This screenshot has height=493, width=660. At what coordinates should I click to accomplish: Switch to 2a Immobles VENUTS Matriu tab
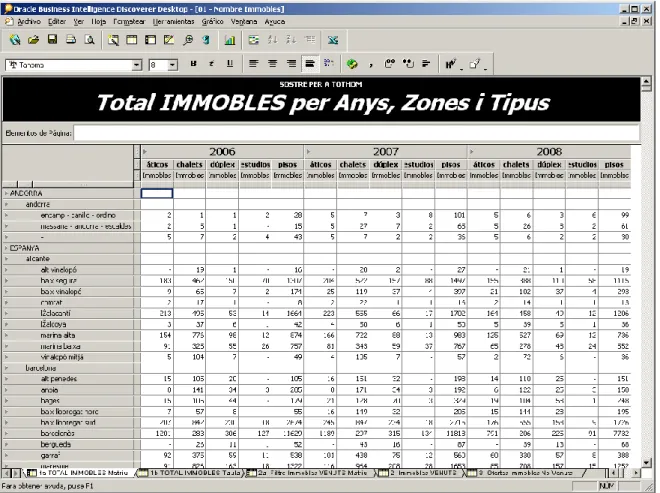(x=311, y=473)
